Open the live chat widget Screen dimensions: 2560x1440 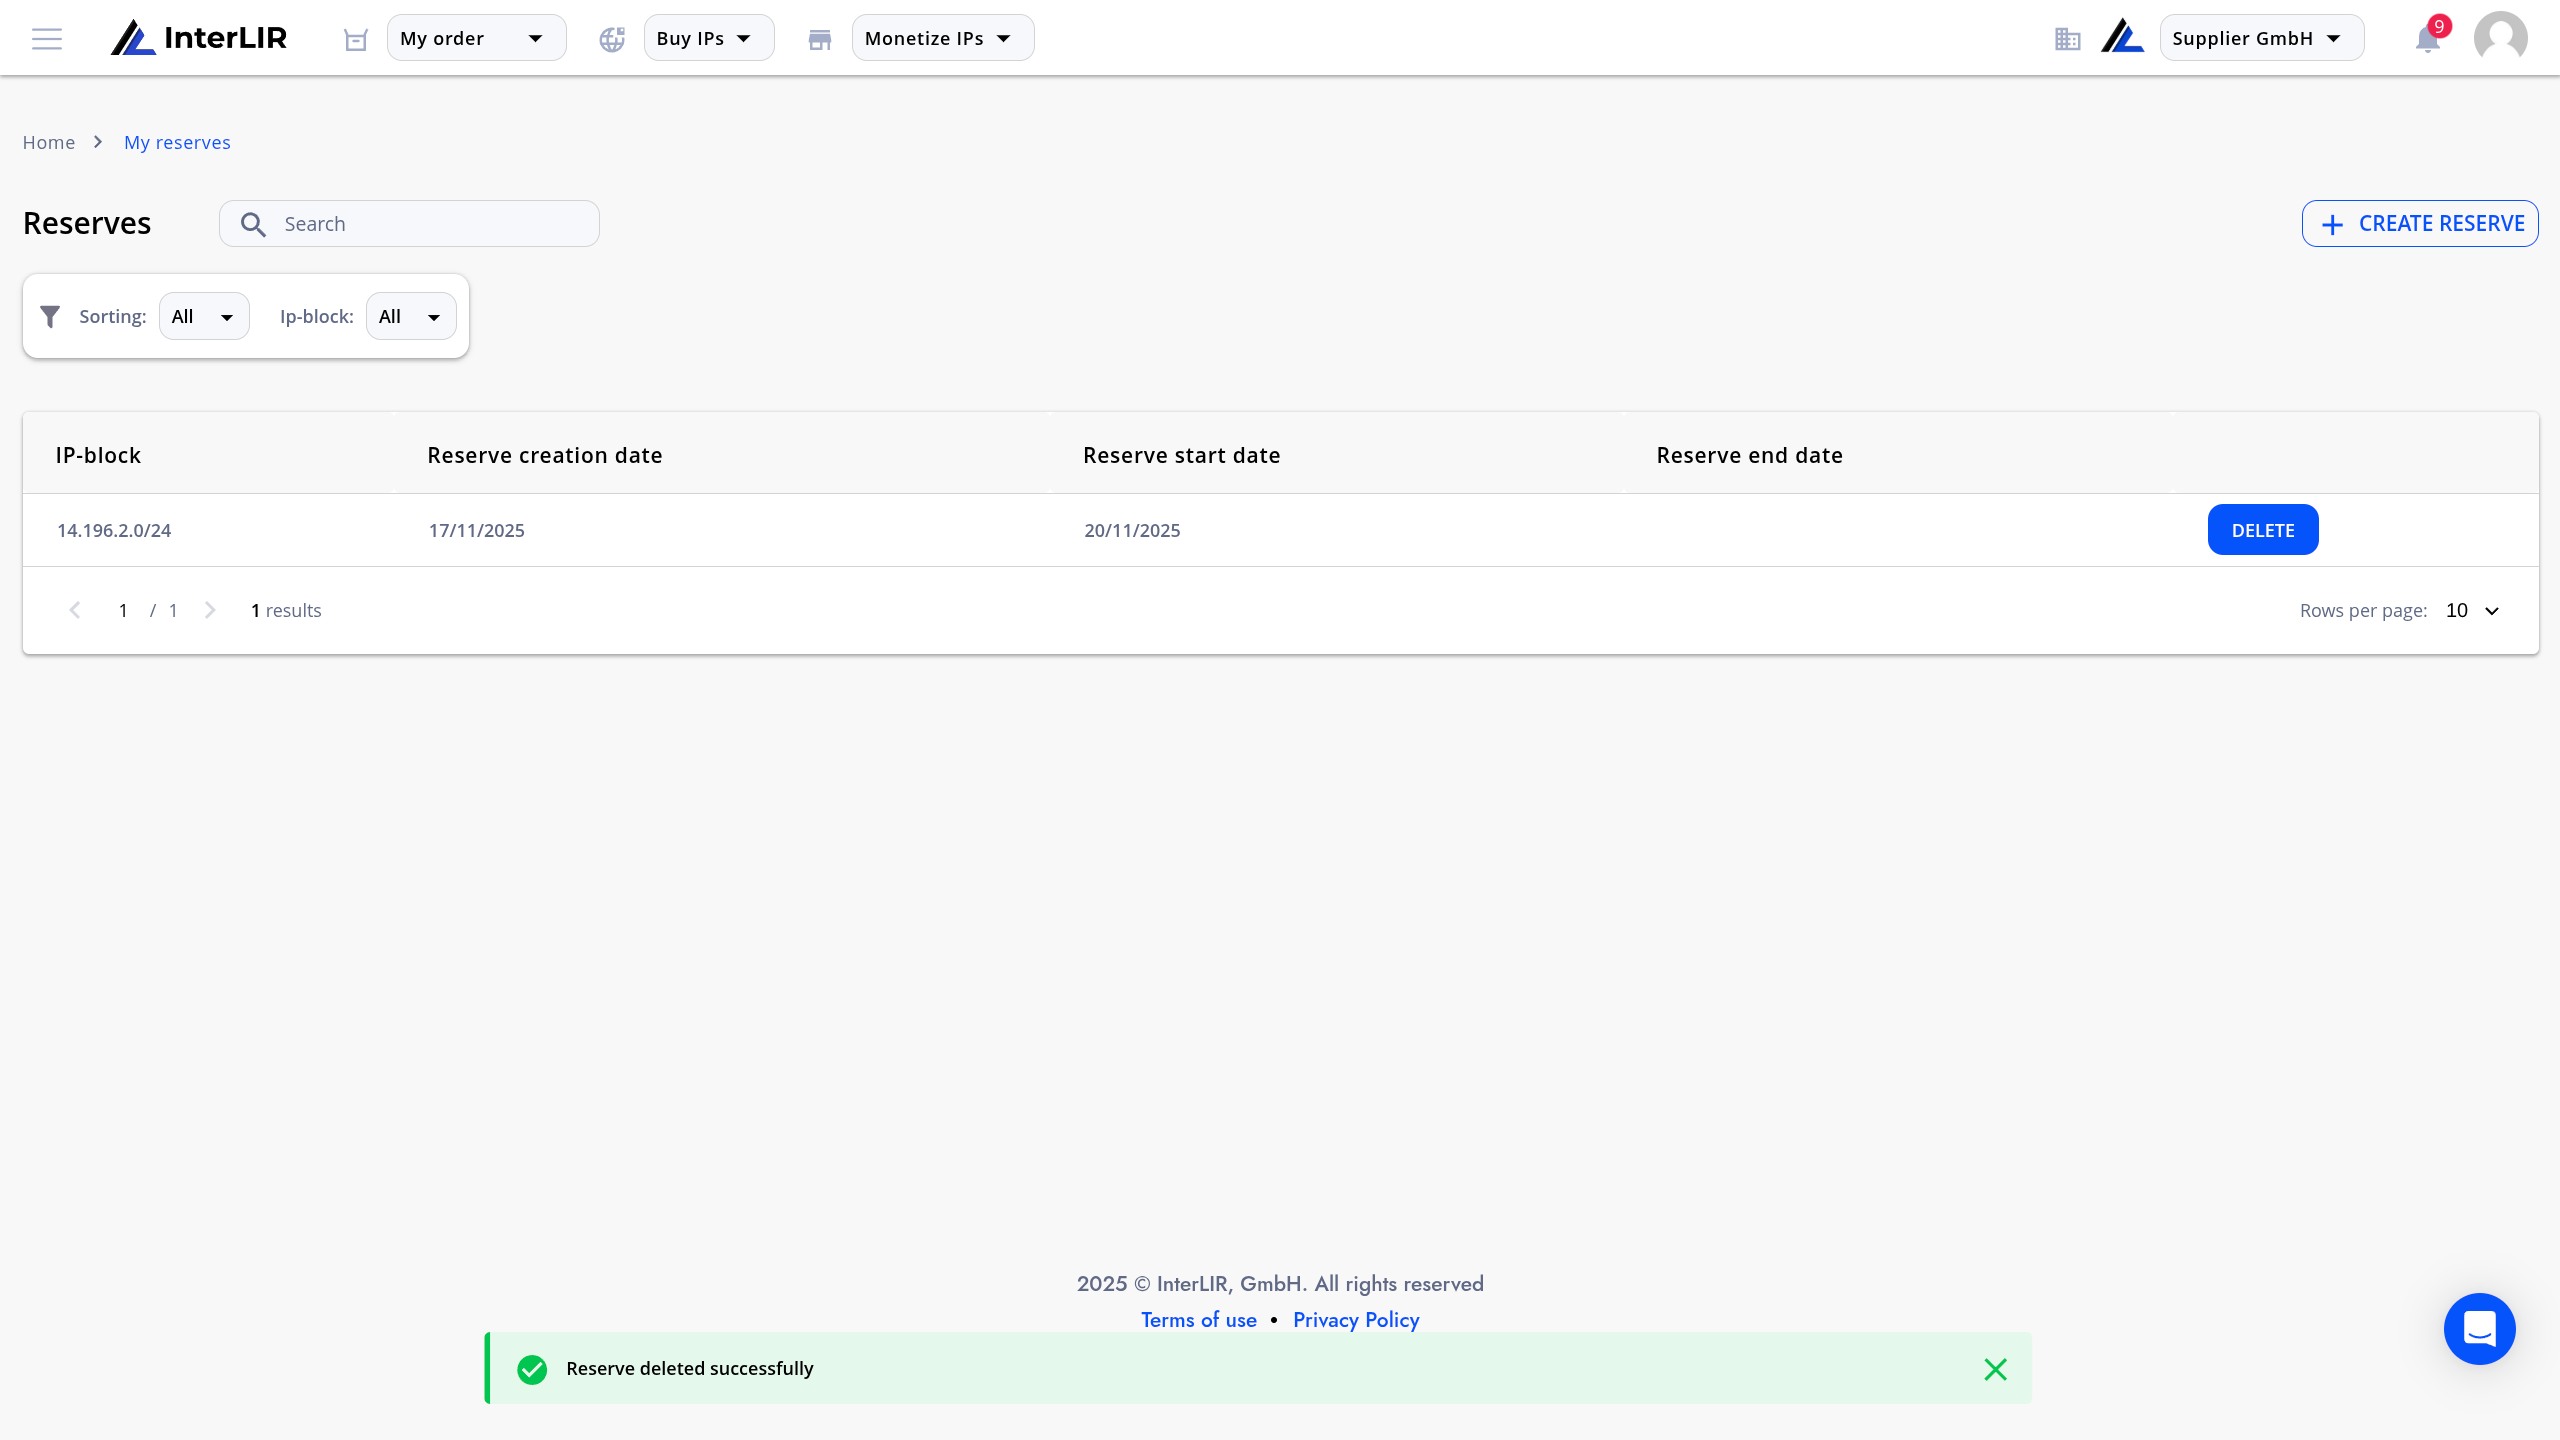pos(2479,1329)
